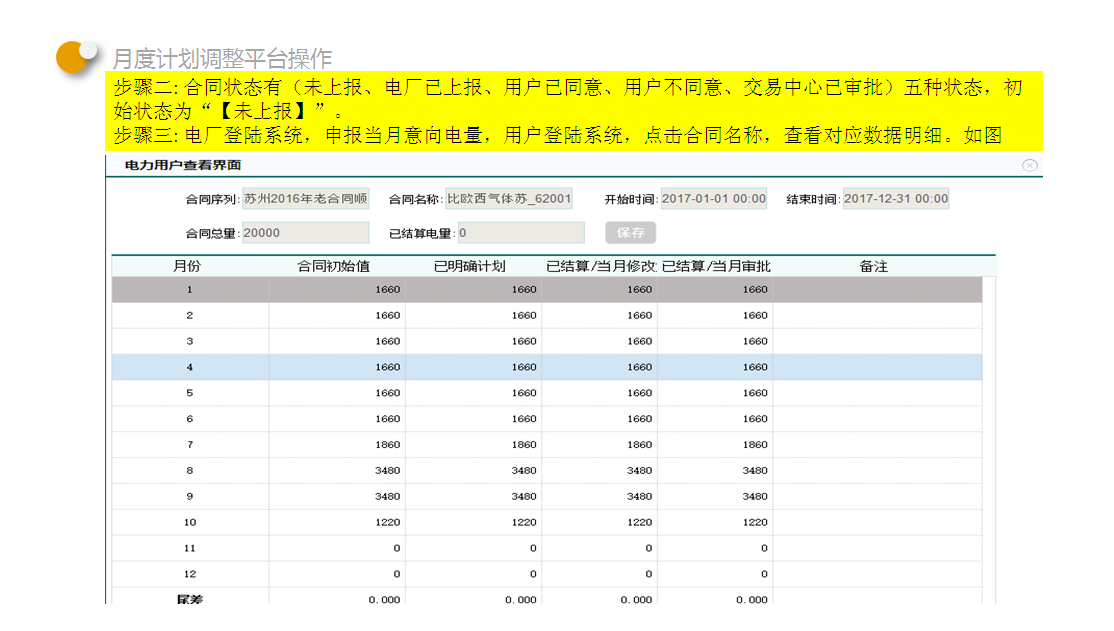Click the 保存 button
Screen dimensions: 1114x631
[x=630, y=233]
